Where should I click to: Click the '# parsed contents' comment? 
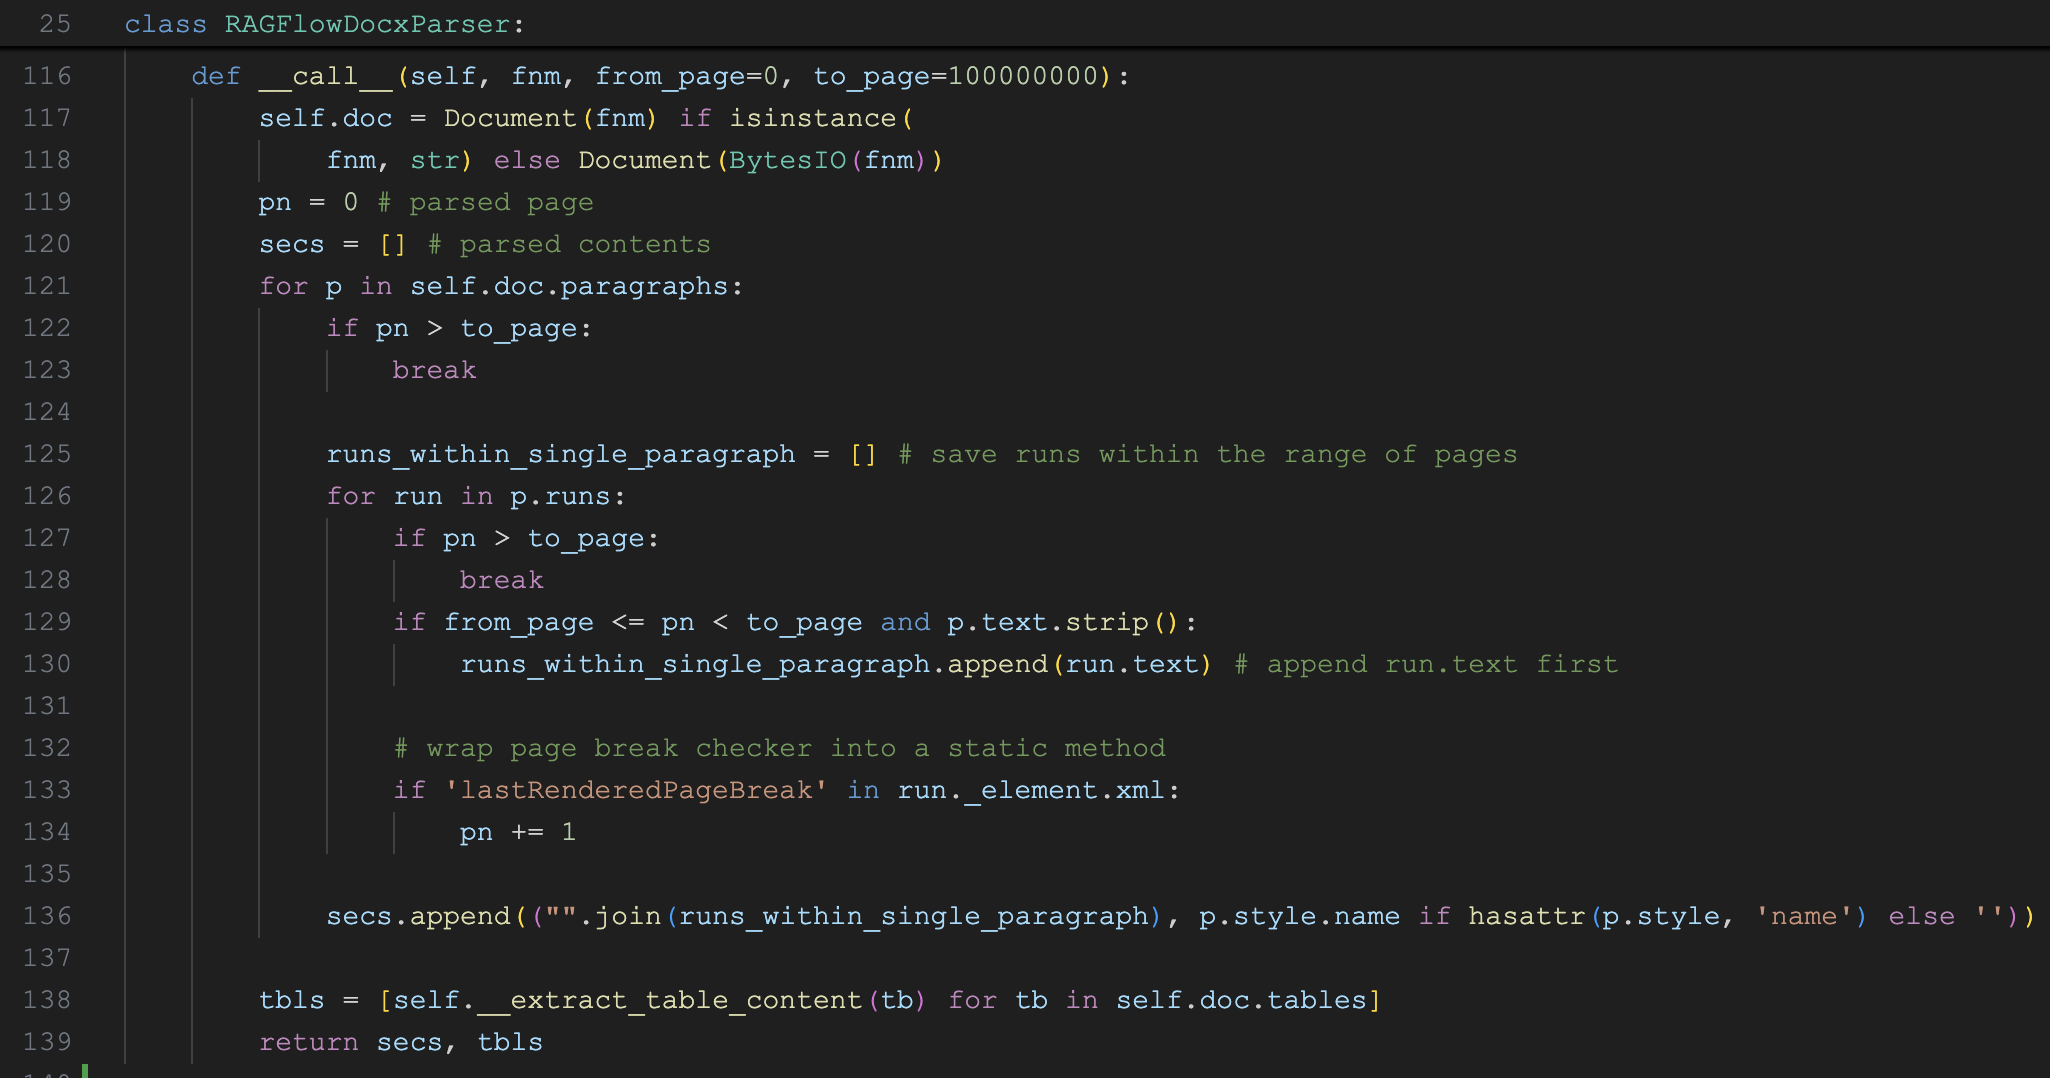(569, 244)
